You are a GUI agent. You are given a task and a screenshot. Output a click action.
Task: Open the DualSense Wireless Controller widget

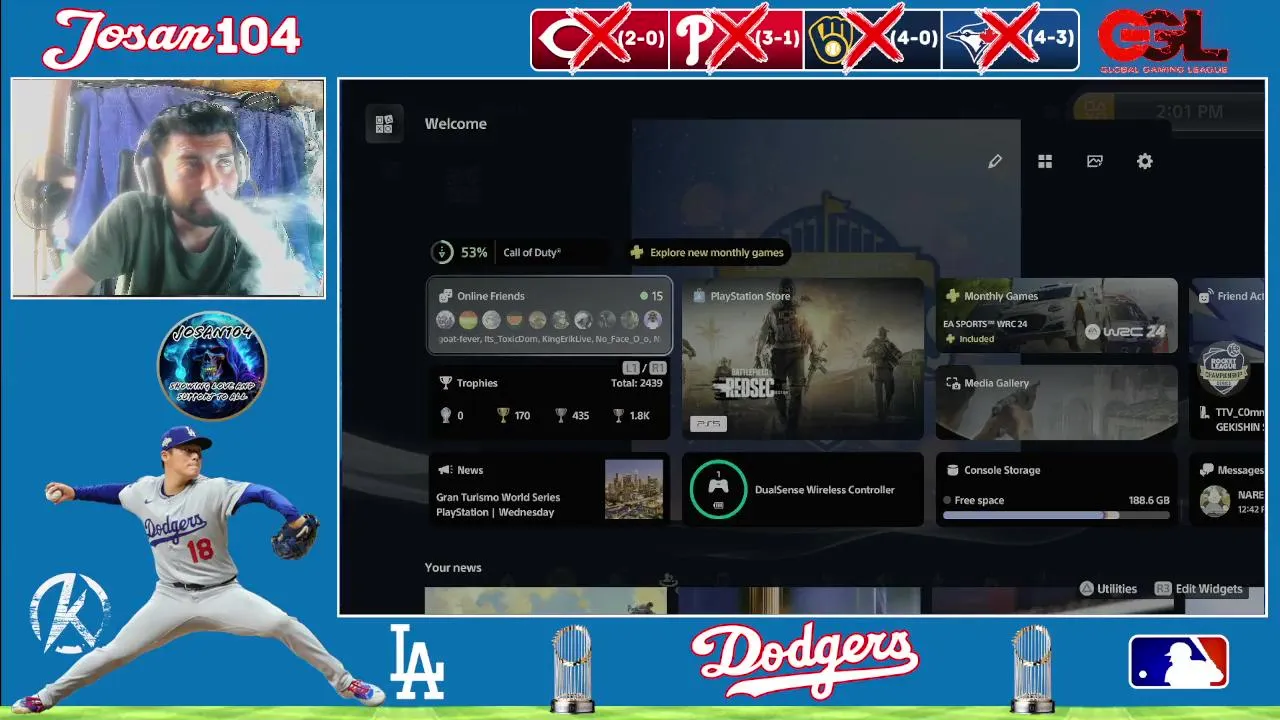[803, 489]
